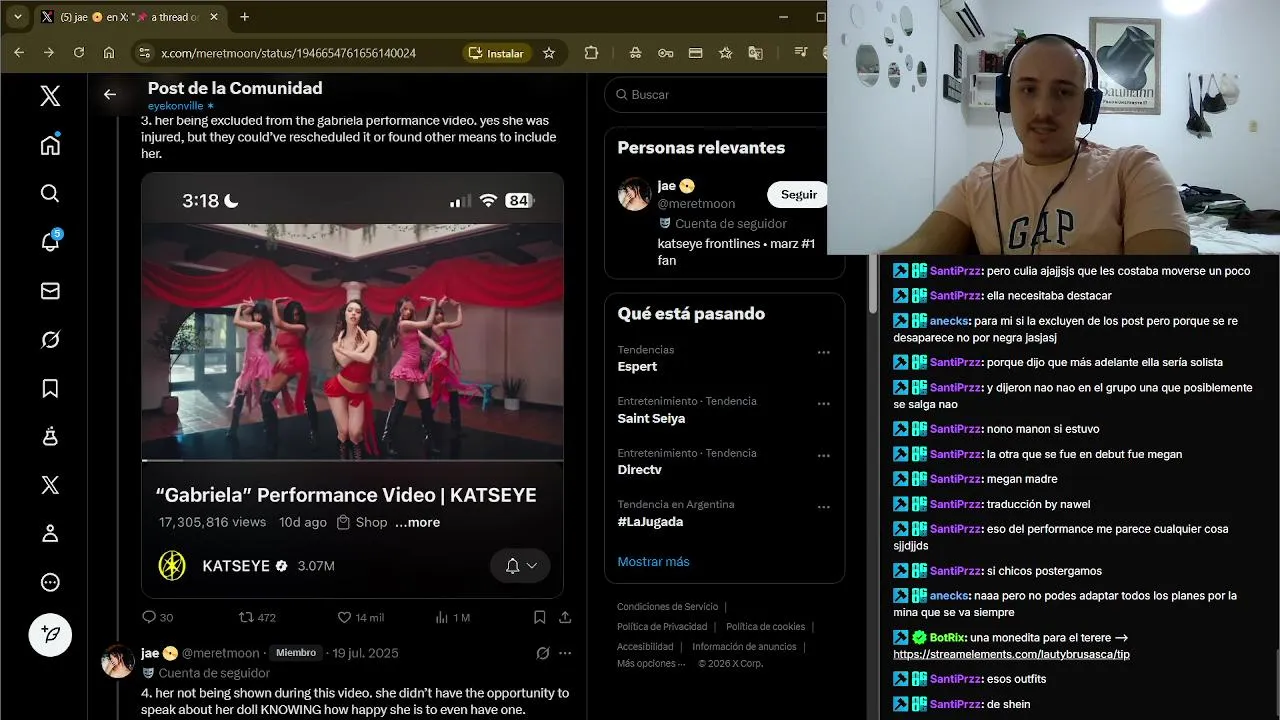The image size is (1280, 720).
Task: Open the X logo home link in sidebar
Action: tap(50, 96)
